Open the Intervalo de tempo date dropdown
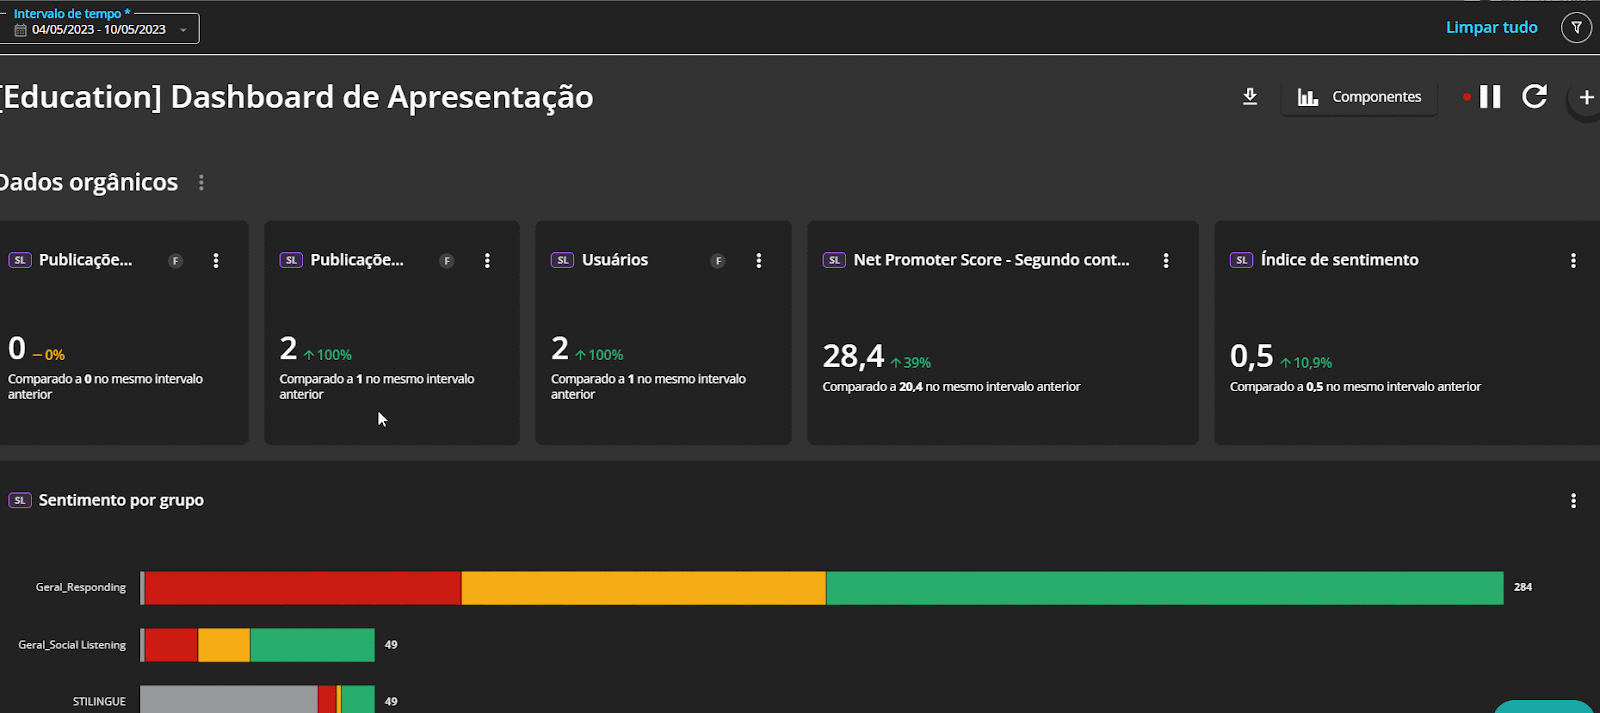This screenshot has width=1600, height=713. point(183,30)
